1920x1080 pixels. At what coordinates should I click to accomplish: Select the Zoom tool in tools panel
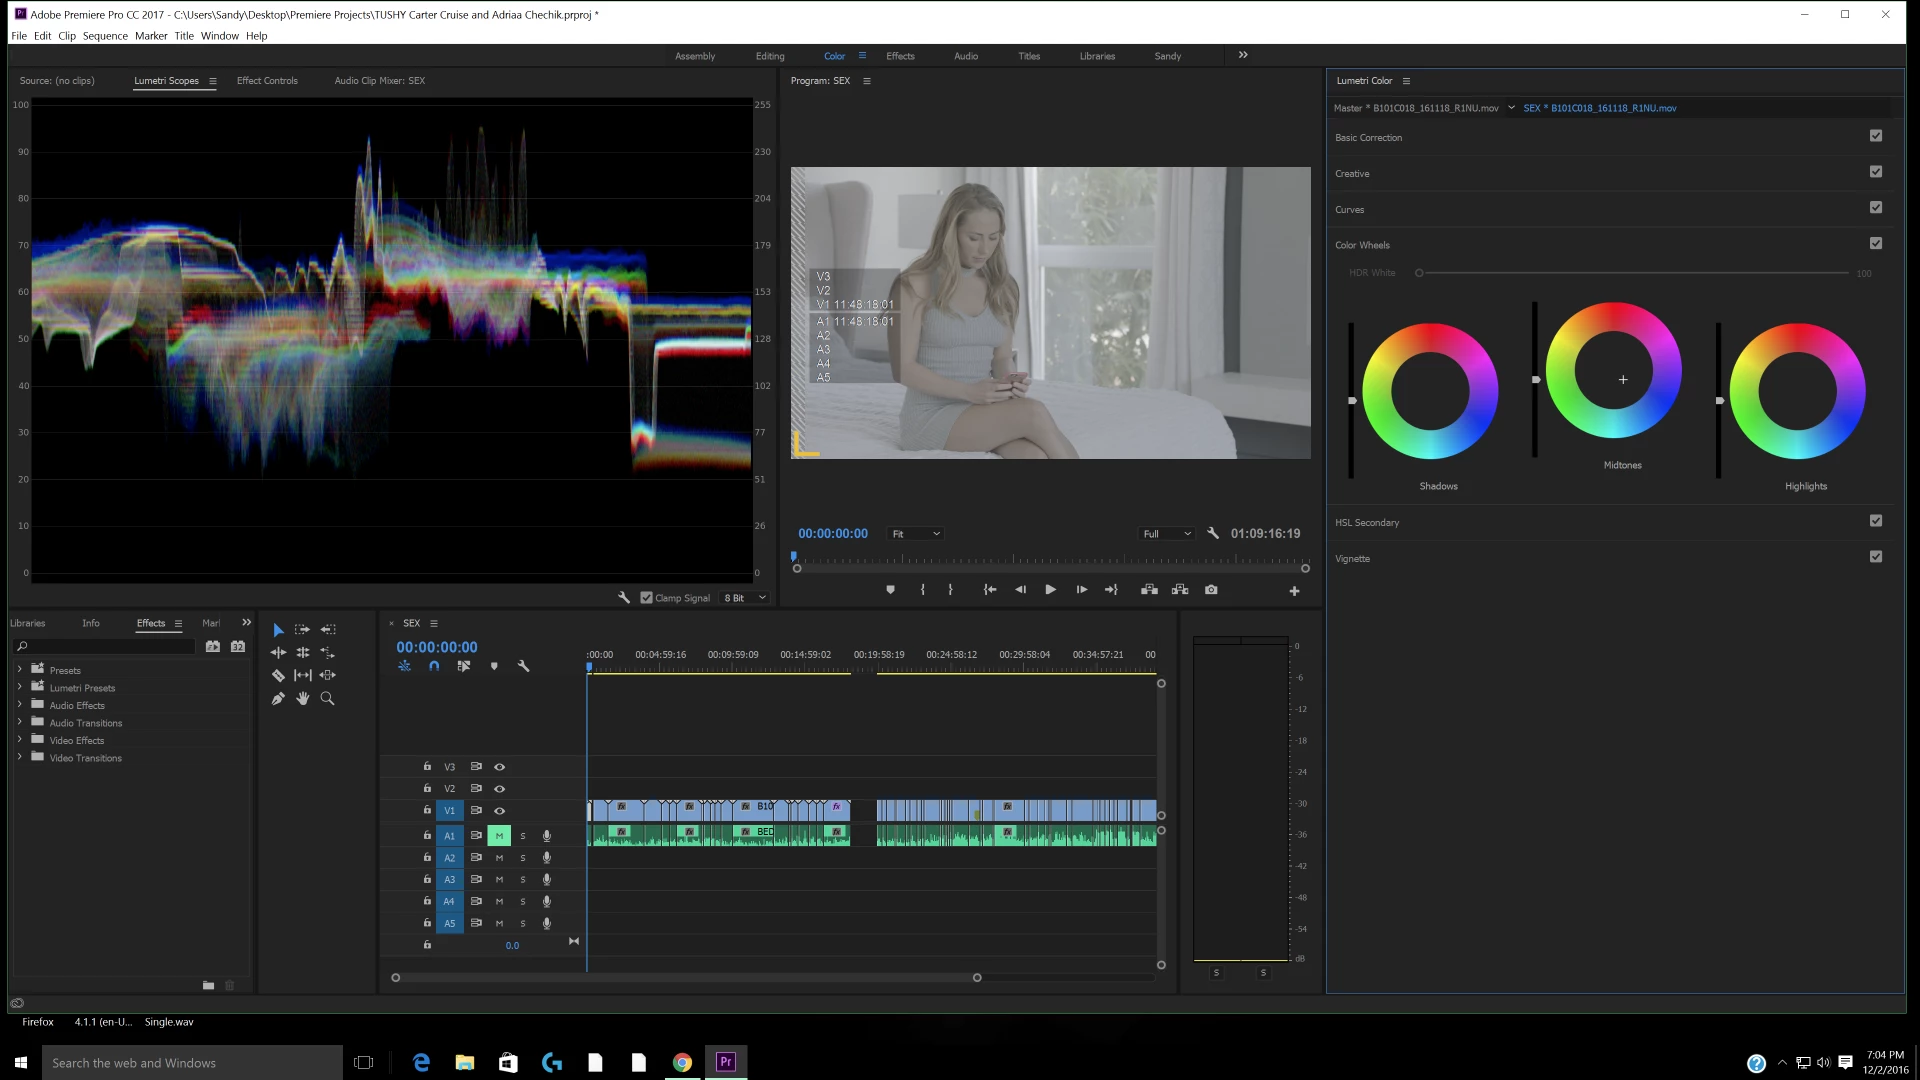pos(327,699)
